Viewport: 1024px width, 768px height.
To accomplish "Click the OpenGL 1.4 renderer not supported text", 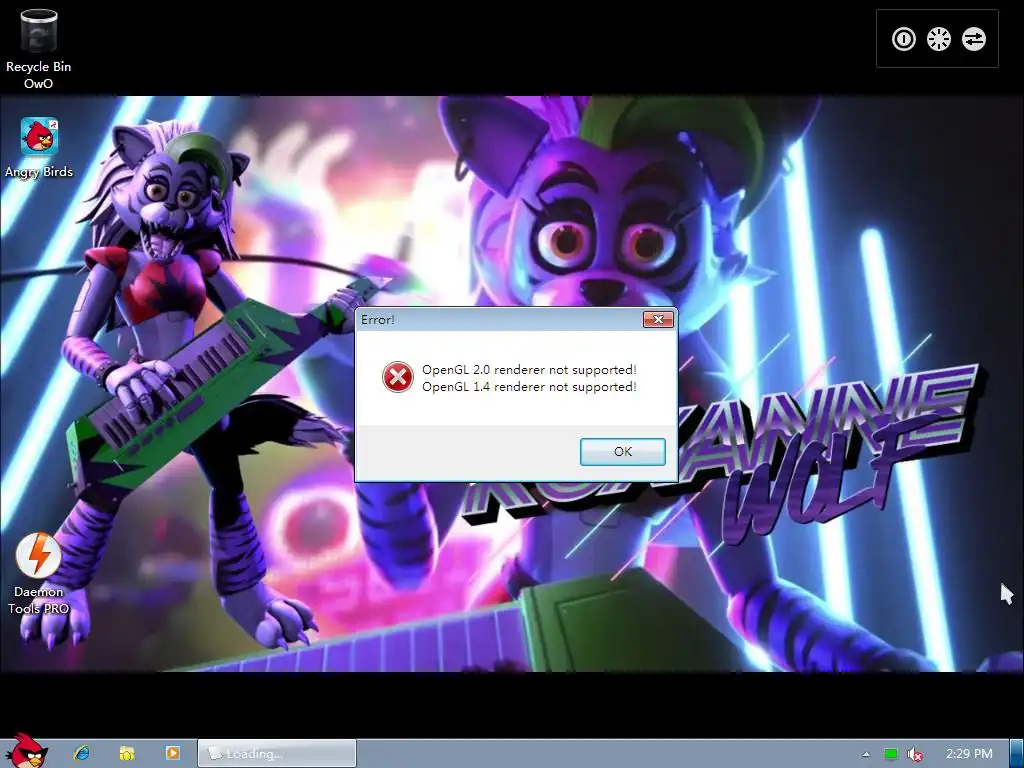I will (529, 387).
